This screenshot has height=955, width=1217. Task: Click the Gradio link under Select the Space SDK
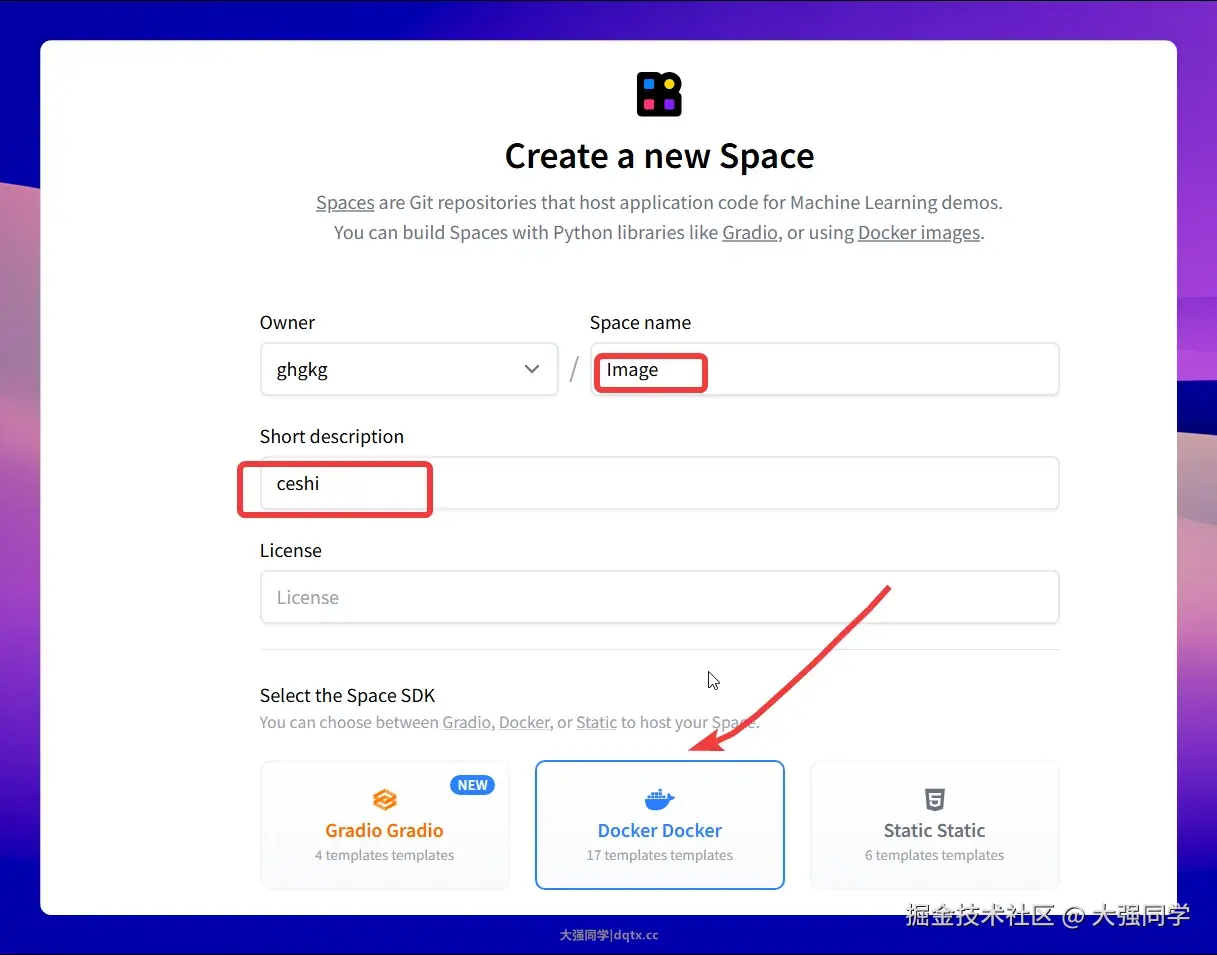466,722
